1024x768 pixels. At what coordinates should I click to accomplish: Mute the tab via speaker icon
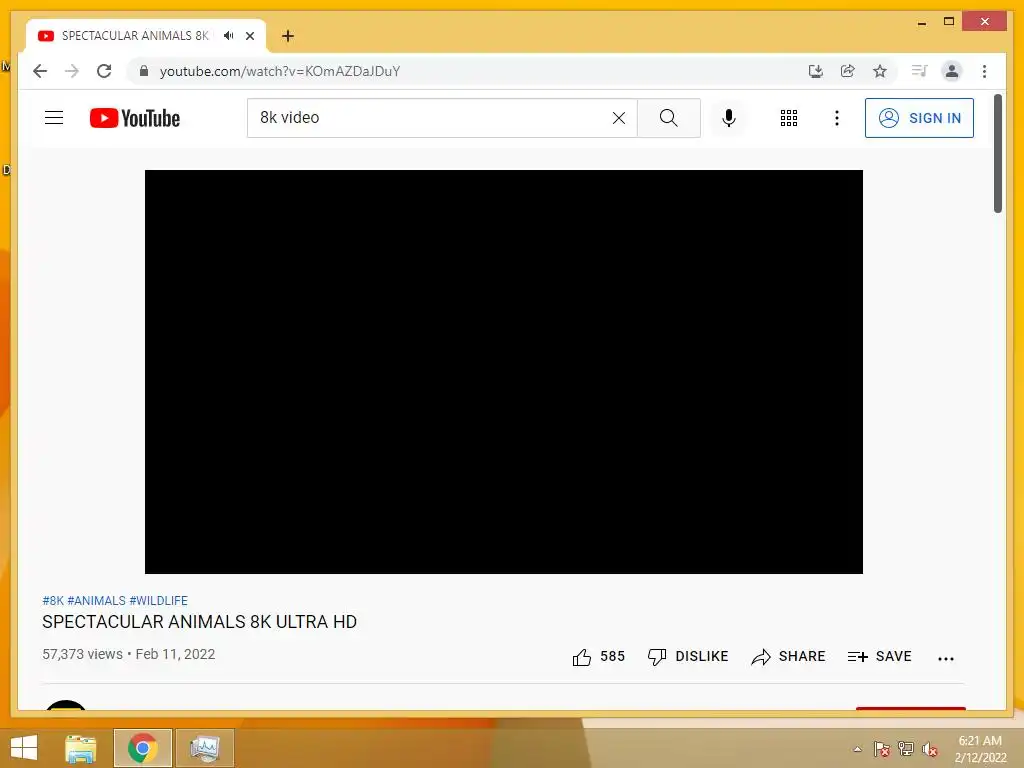[228, 36]
